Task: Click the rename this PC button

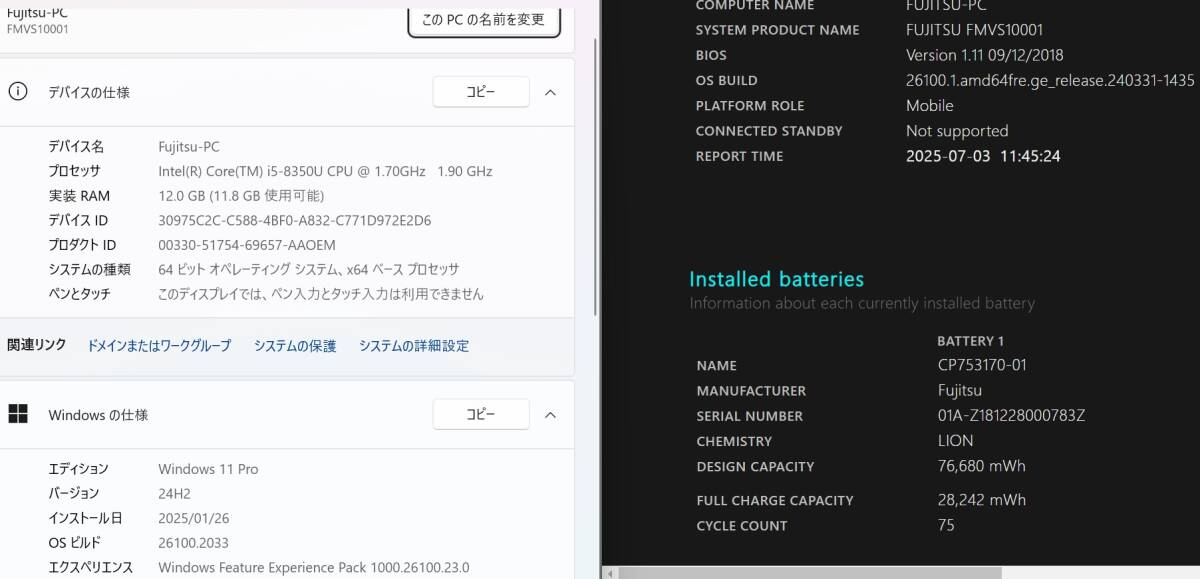Action: [x=484, y=19]
